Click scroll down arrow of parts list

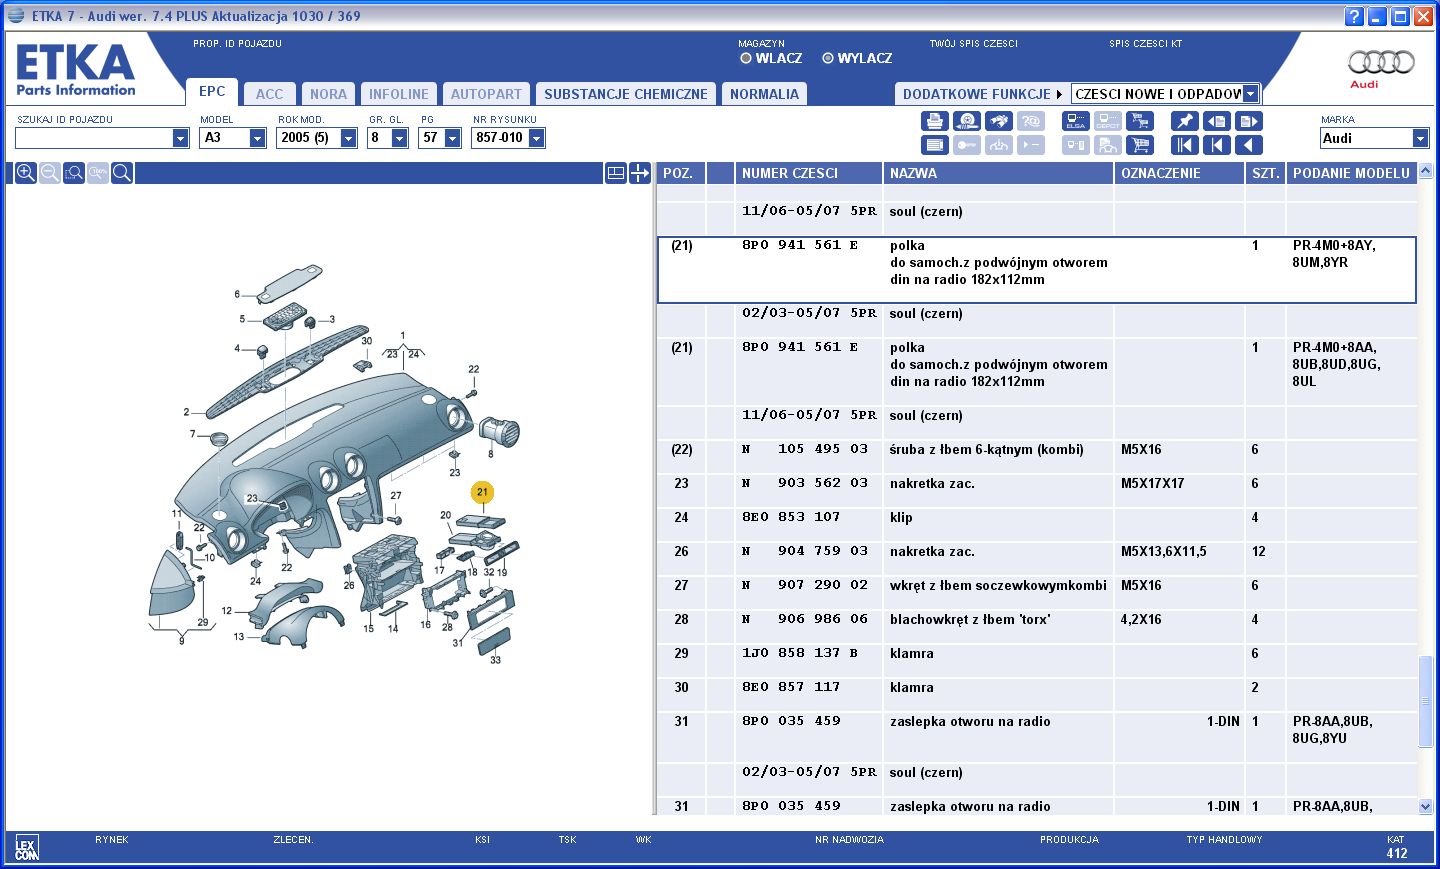tap(1426, 806)
